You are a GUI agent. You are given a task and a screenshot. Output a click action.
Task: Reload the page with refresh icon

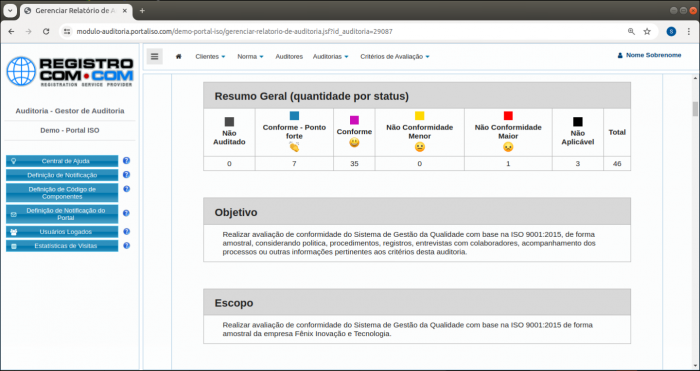coord(46,32)
